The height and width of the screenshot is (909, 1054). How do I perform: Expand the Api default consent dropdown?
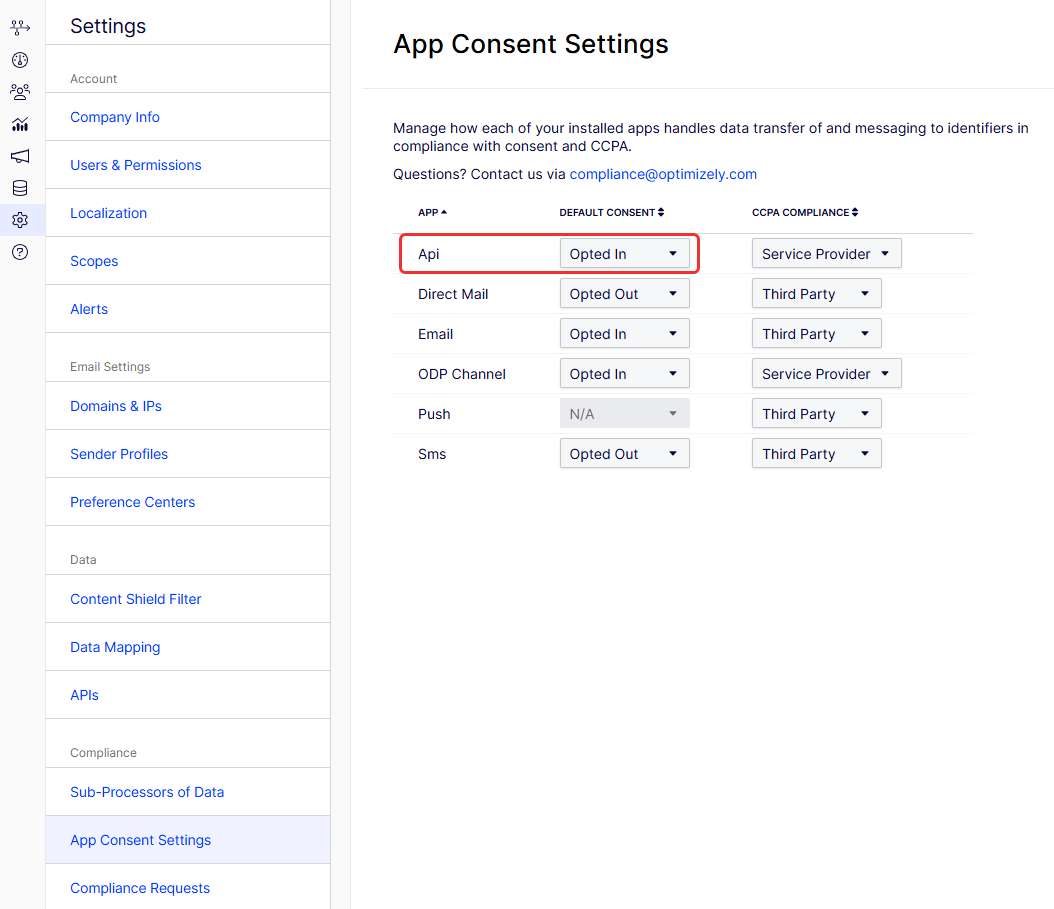pos(624,254)
